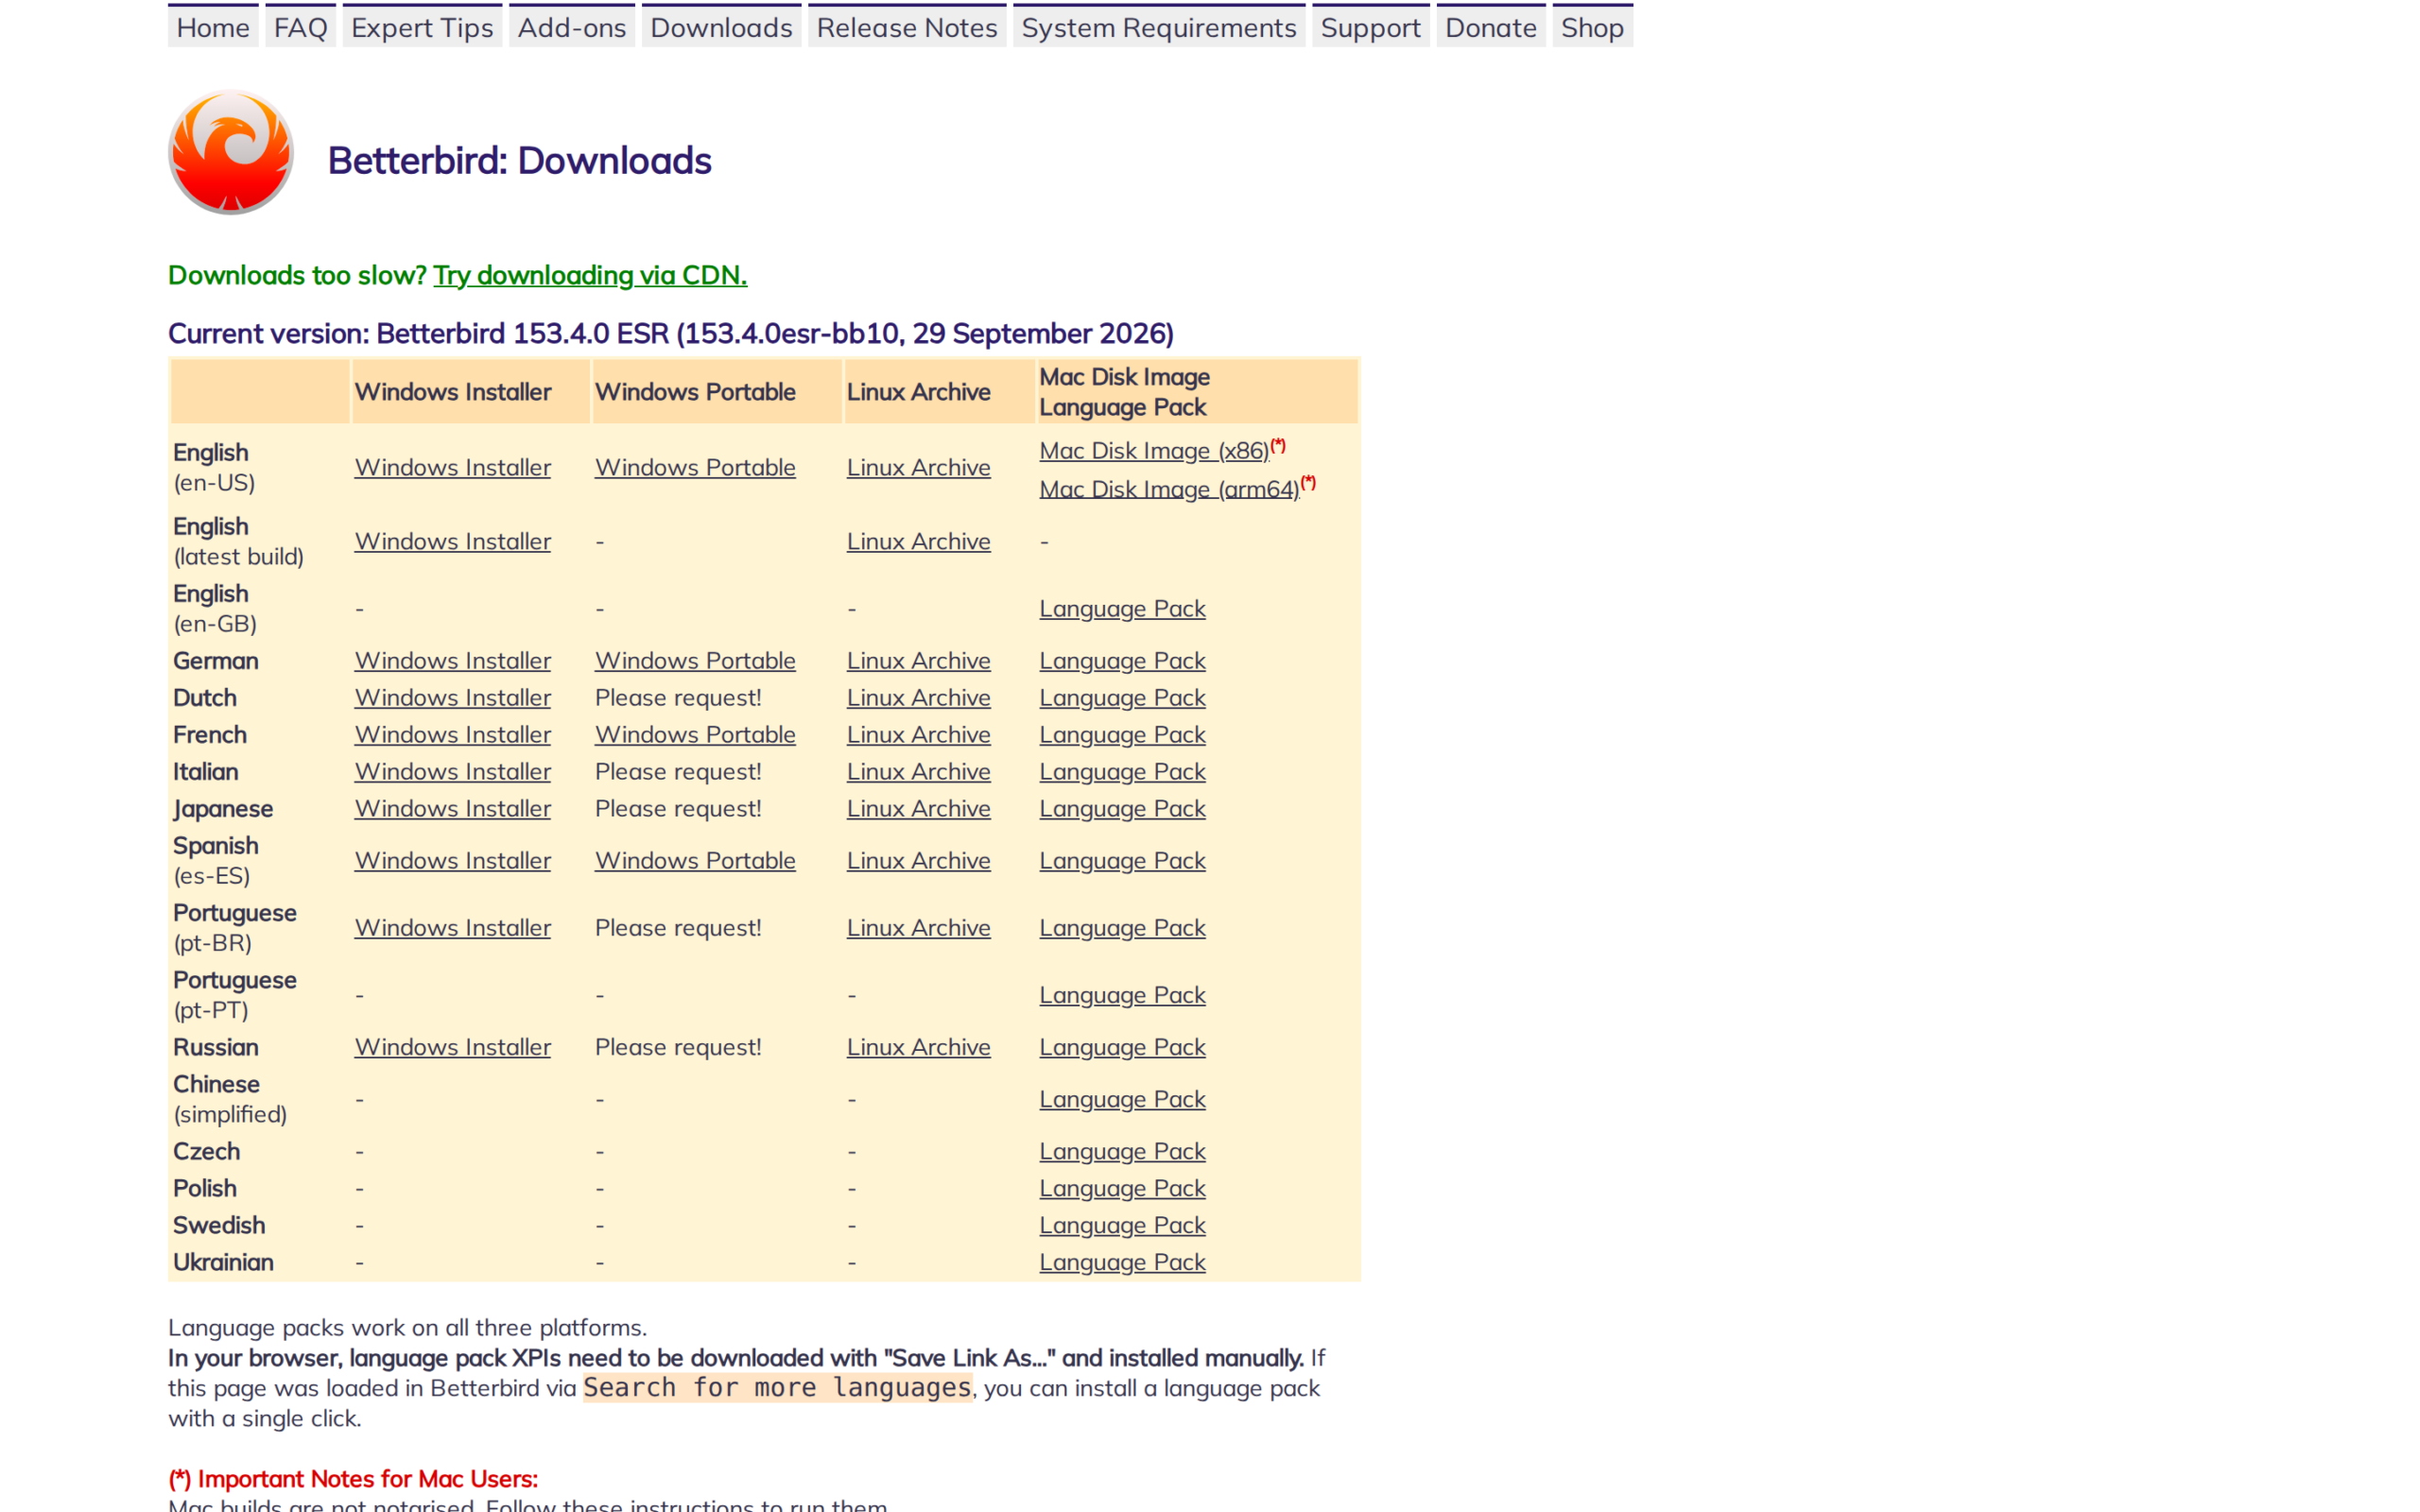This screenshot has height=1512, width=2420.
Task: Get Ukrainian Language Pack
Action: click(x=1122, y=1262)
